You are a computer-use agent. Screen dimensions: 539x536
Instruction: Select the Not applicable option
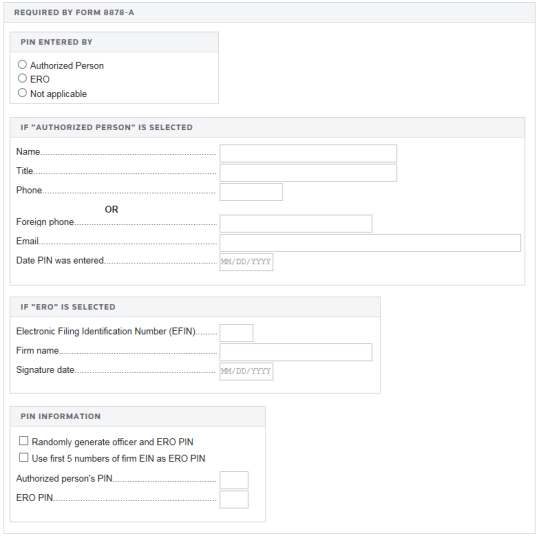[x=22, y=93]
